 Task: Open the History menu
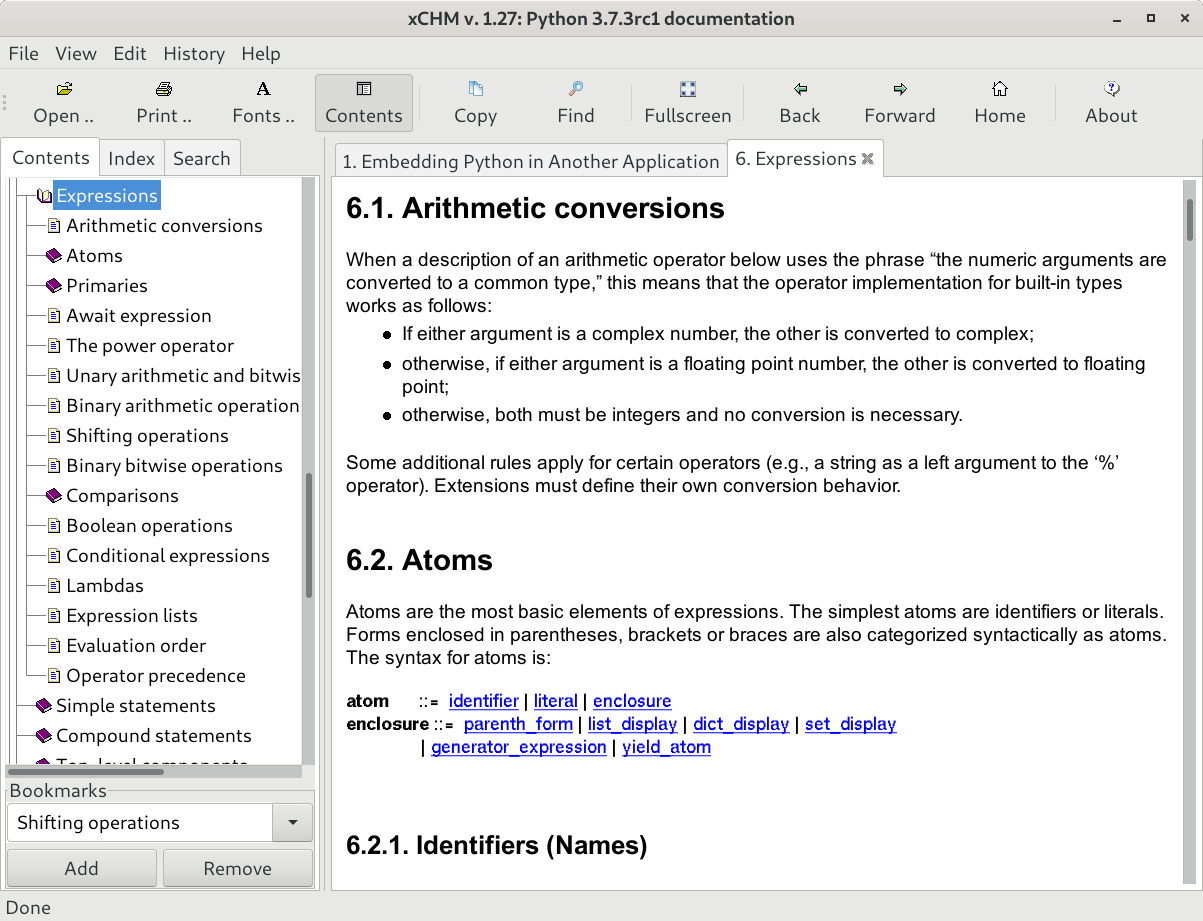pyautogui.click(x=194, y=54)
